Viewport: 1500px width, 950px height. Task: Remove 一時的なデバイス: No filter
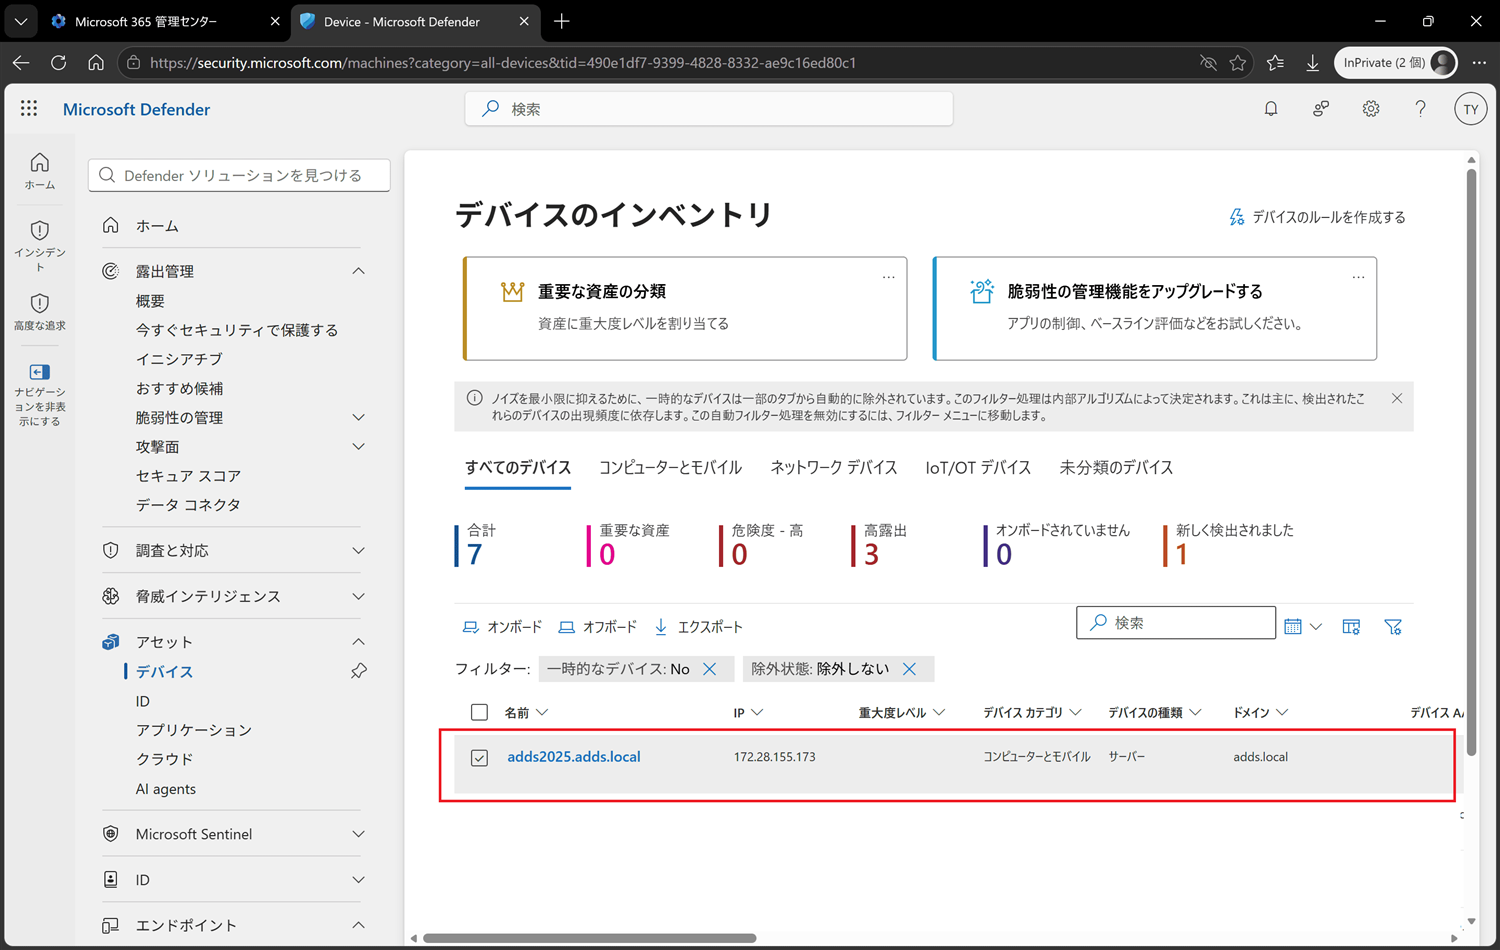click(710, 669)
